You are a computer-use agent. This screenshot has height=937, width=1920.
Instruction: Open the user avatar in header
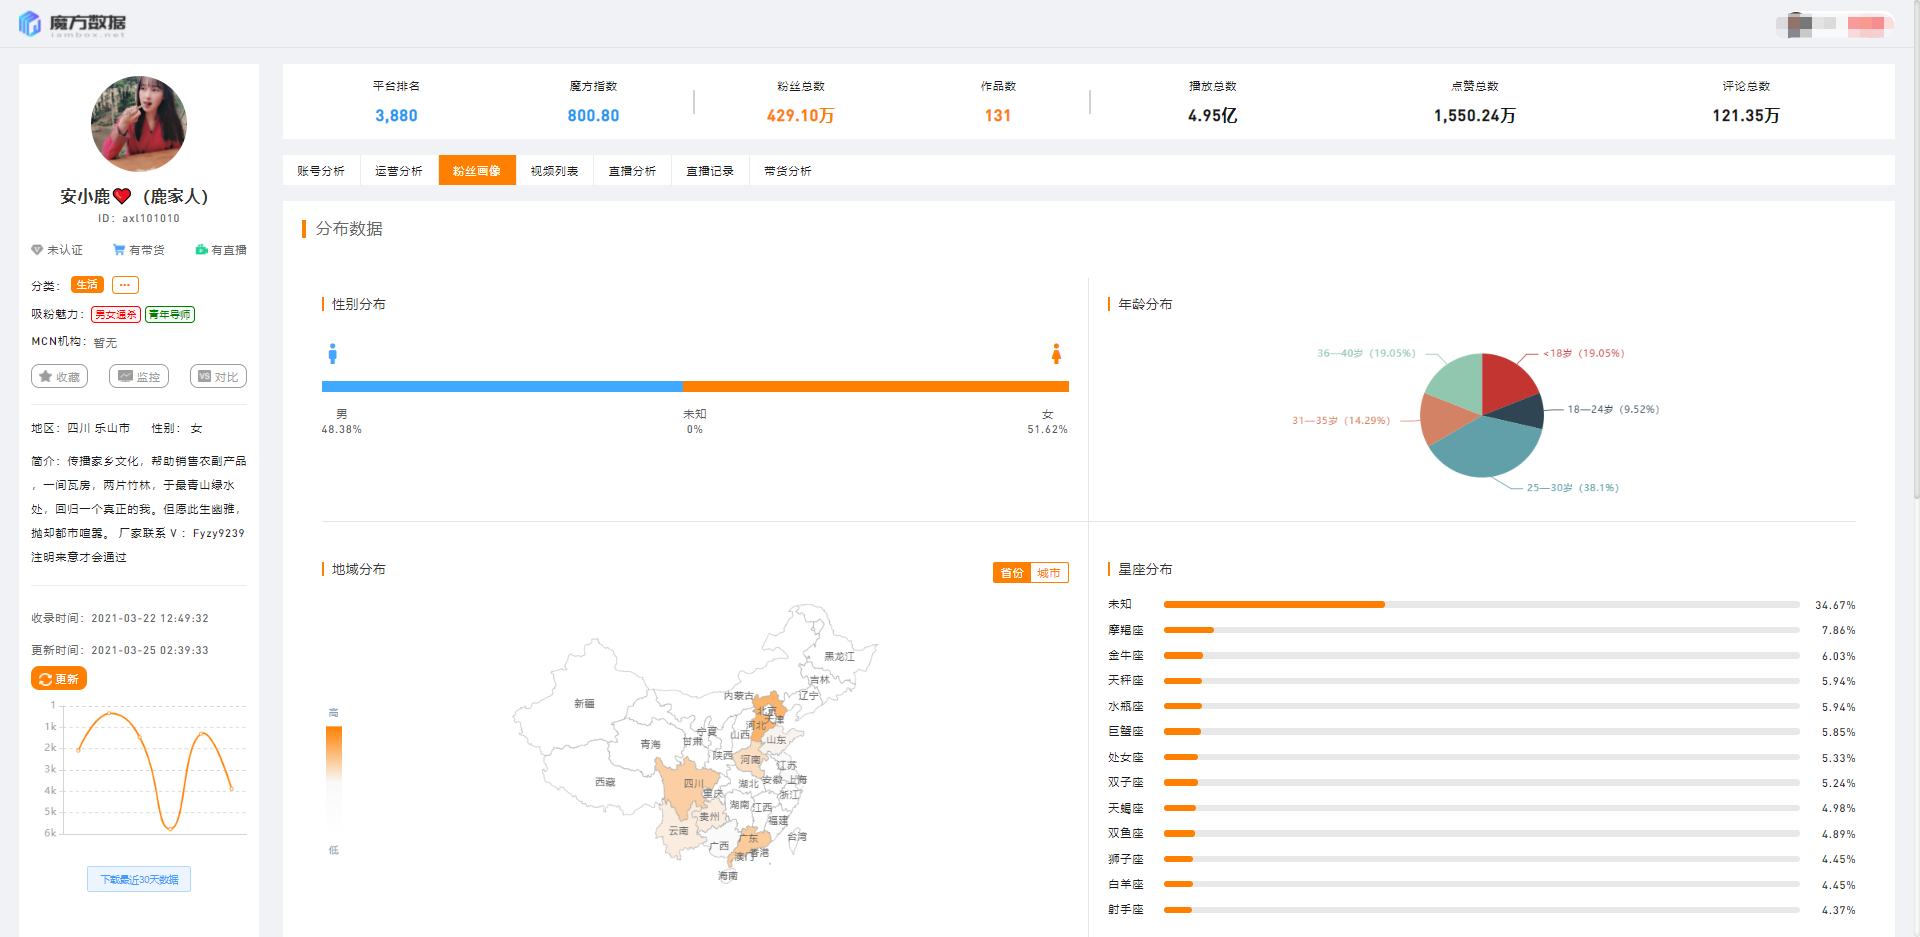(x=1799, y=24)
